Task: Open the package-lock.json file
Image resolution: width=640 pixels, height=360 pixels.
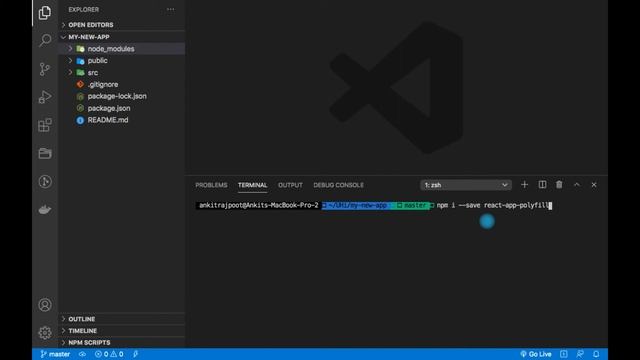Action: tap(122, 96)
